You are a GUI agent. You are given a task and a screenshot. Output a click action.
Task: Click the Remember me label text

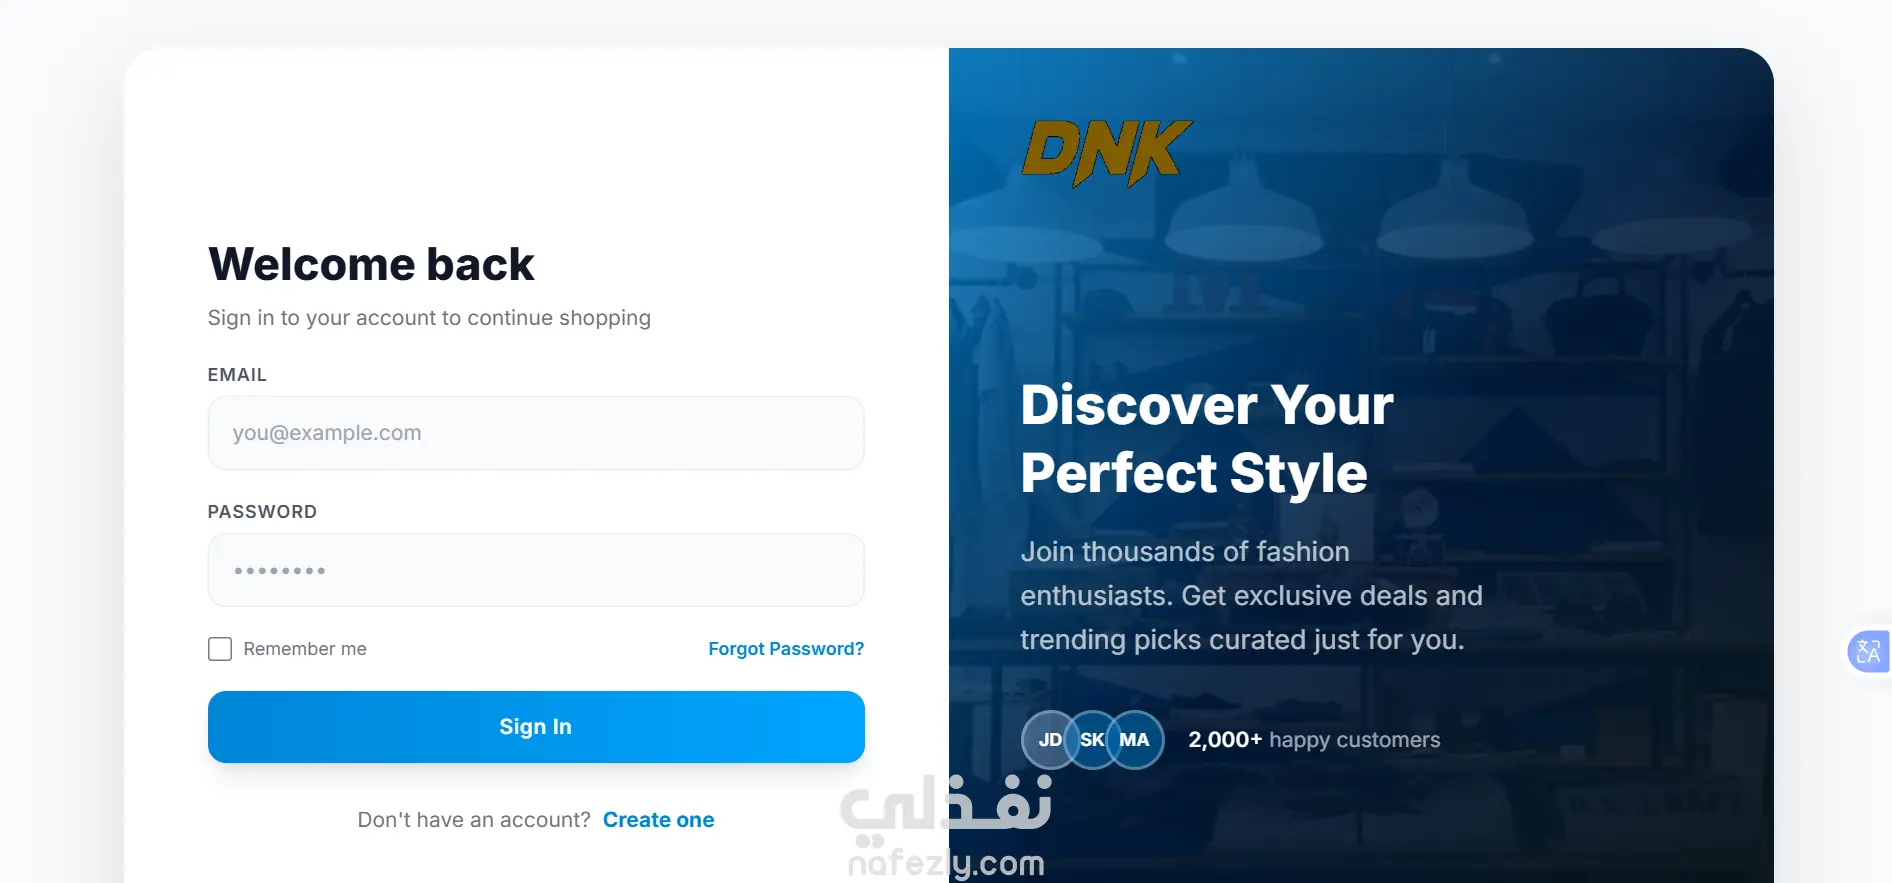pyautogui.click(x=305, y=649)
